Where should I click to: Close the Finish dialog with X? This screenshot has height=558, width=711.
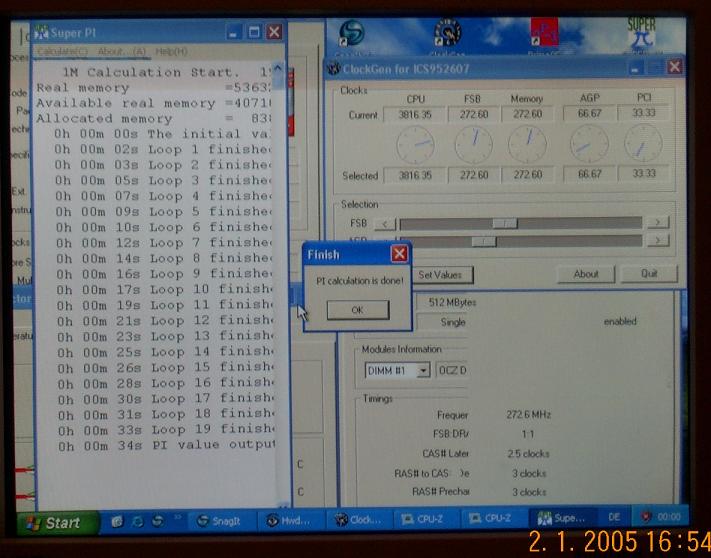pos(399,254)
